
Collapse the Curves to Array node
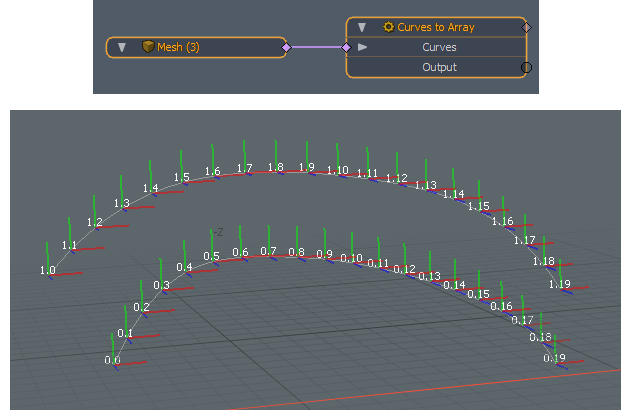(362, 27)
